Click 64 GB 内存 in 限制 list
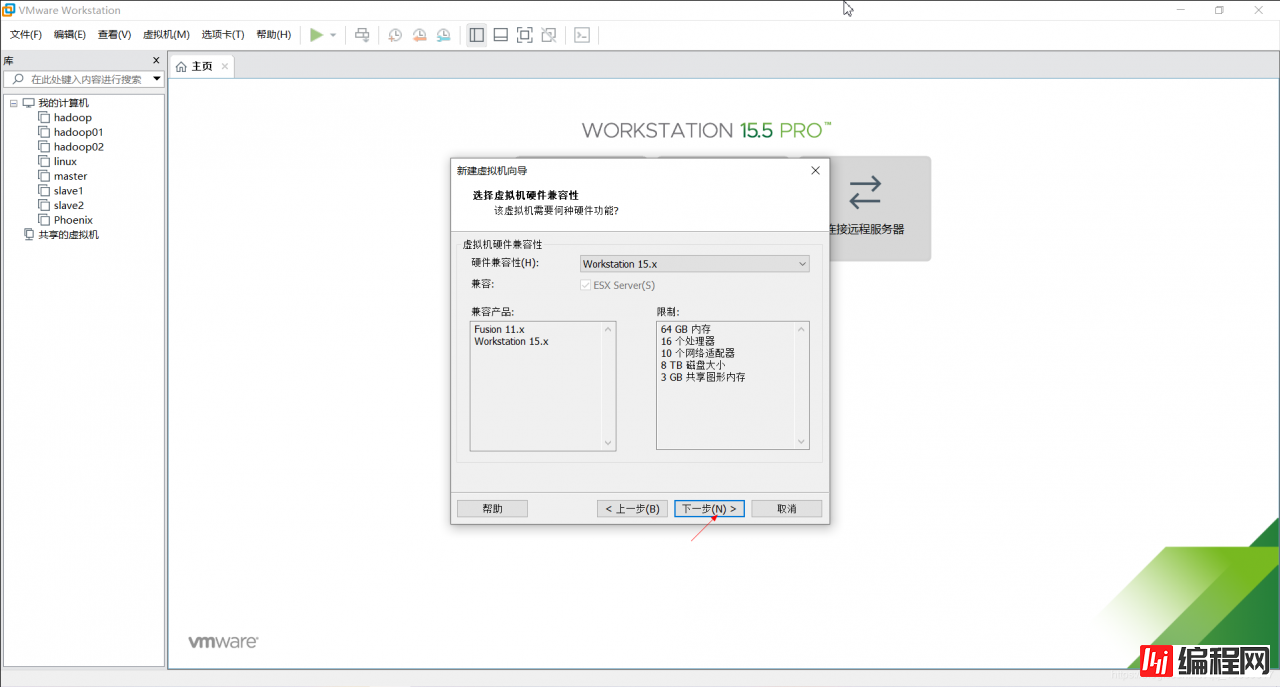This screenshot has height=687, width=1280. point(685,329)
